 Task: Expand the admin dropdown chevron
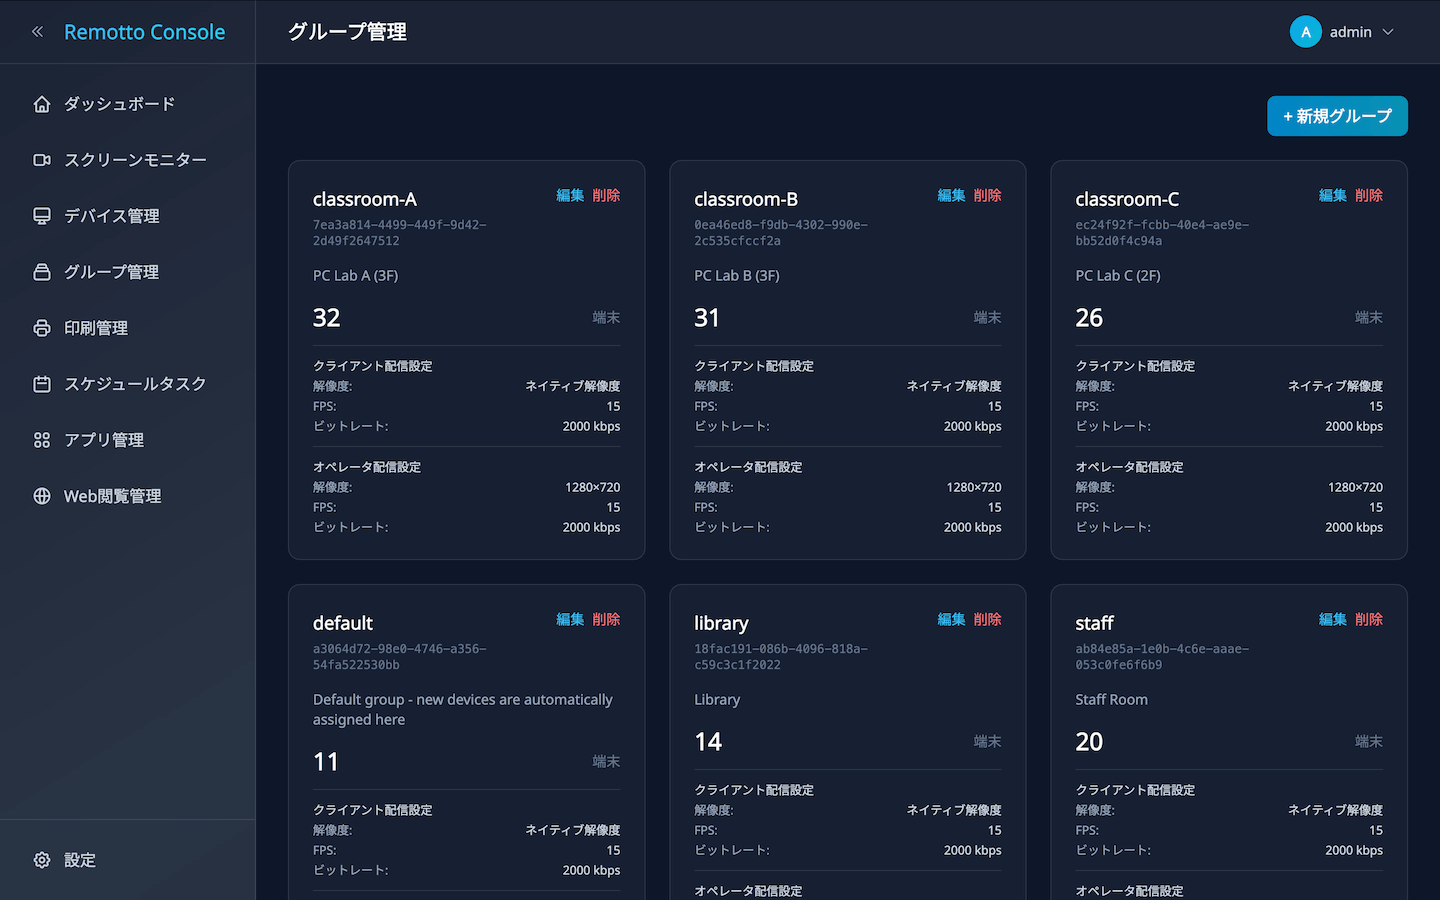click(x=1388, y=32)
